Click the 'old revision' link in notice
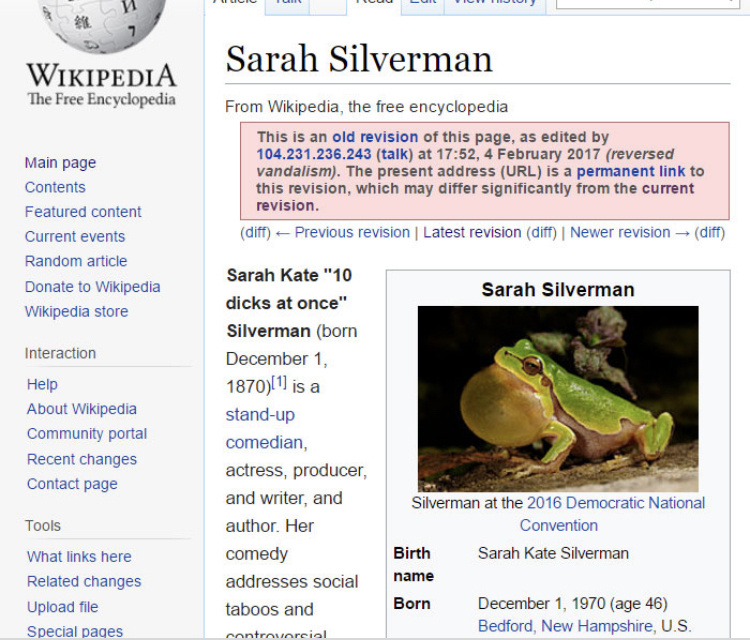This screenshot has width=750, height=640. [375, 137]
